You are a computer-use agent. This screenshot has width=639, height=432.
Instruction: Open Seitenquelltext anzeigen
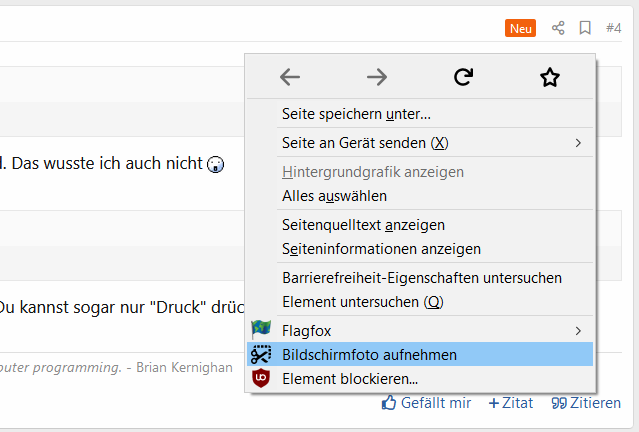pos(363,225)
